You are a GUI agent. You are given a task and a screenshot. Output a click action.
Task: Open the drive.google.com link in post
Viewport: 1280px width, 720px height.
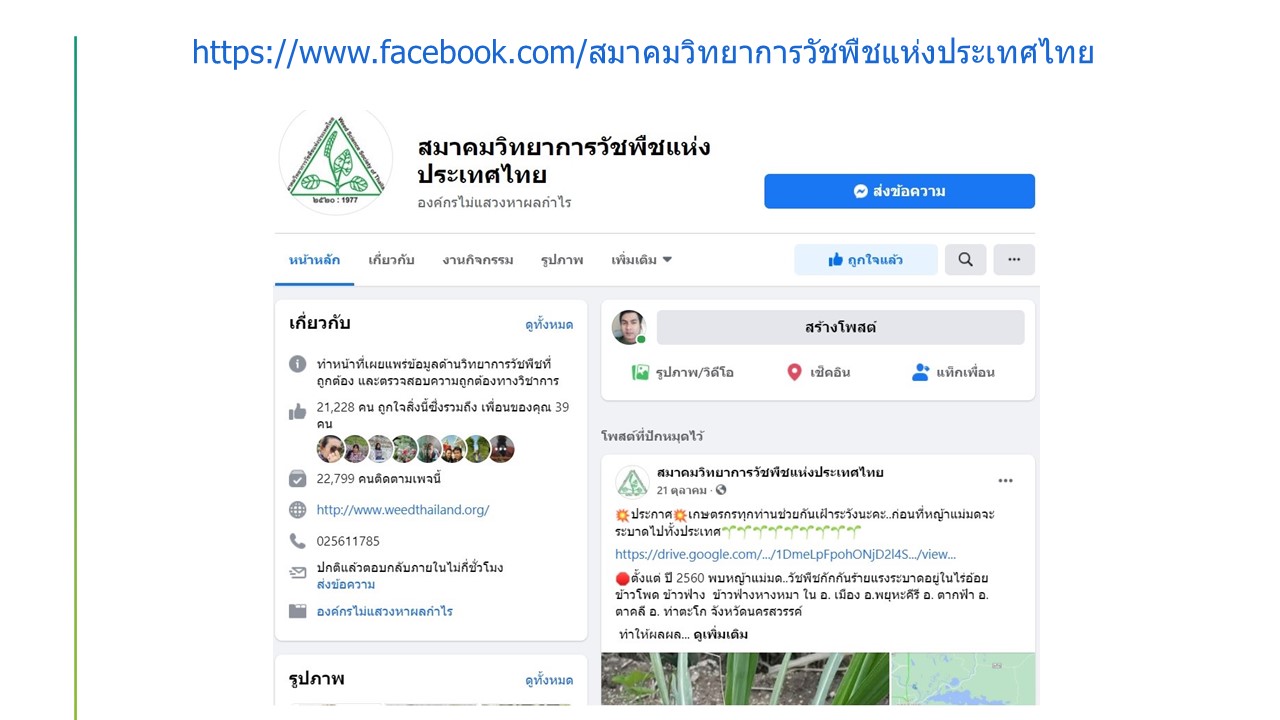(x=785, y=554)
